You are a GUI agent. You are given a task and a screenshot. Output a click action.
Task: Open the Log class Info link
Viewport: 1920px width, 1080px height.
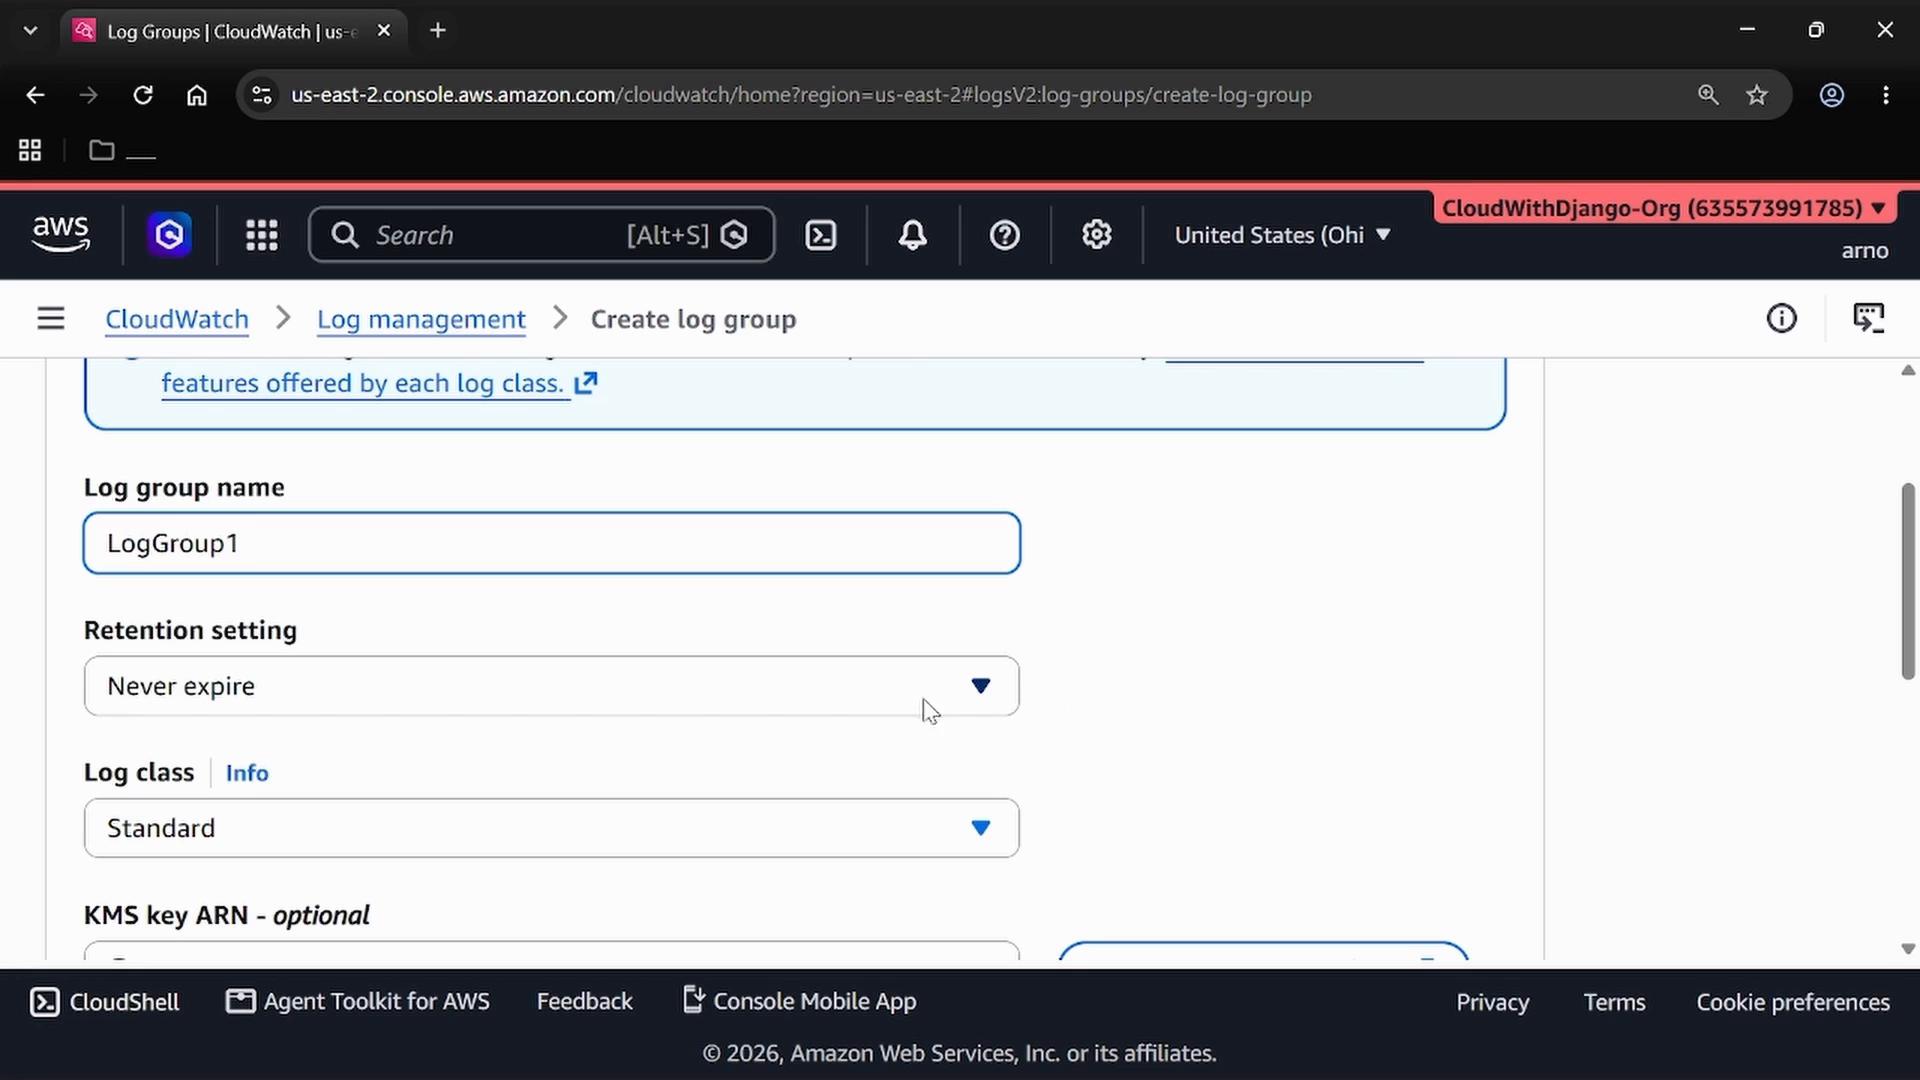click(247, 773)
